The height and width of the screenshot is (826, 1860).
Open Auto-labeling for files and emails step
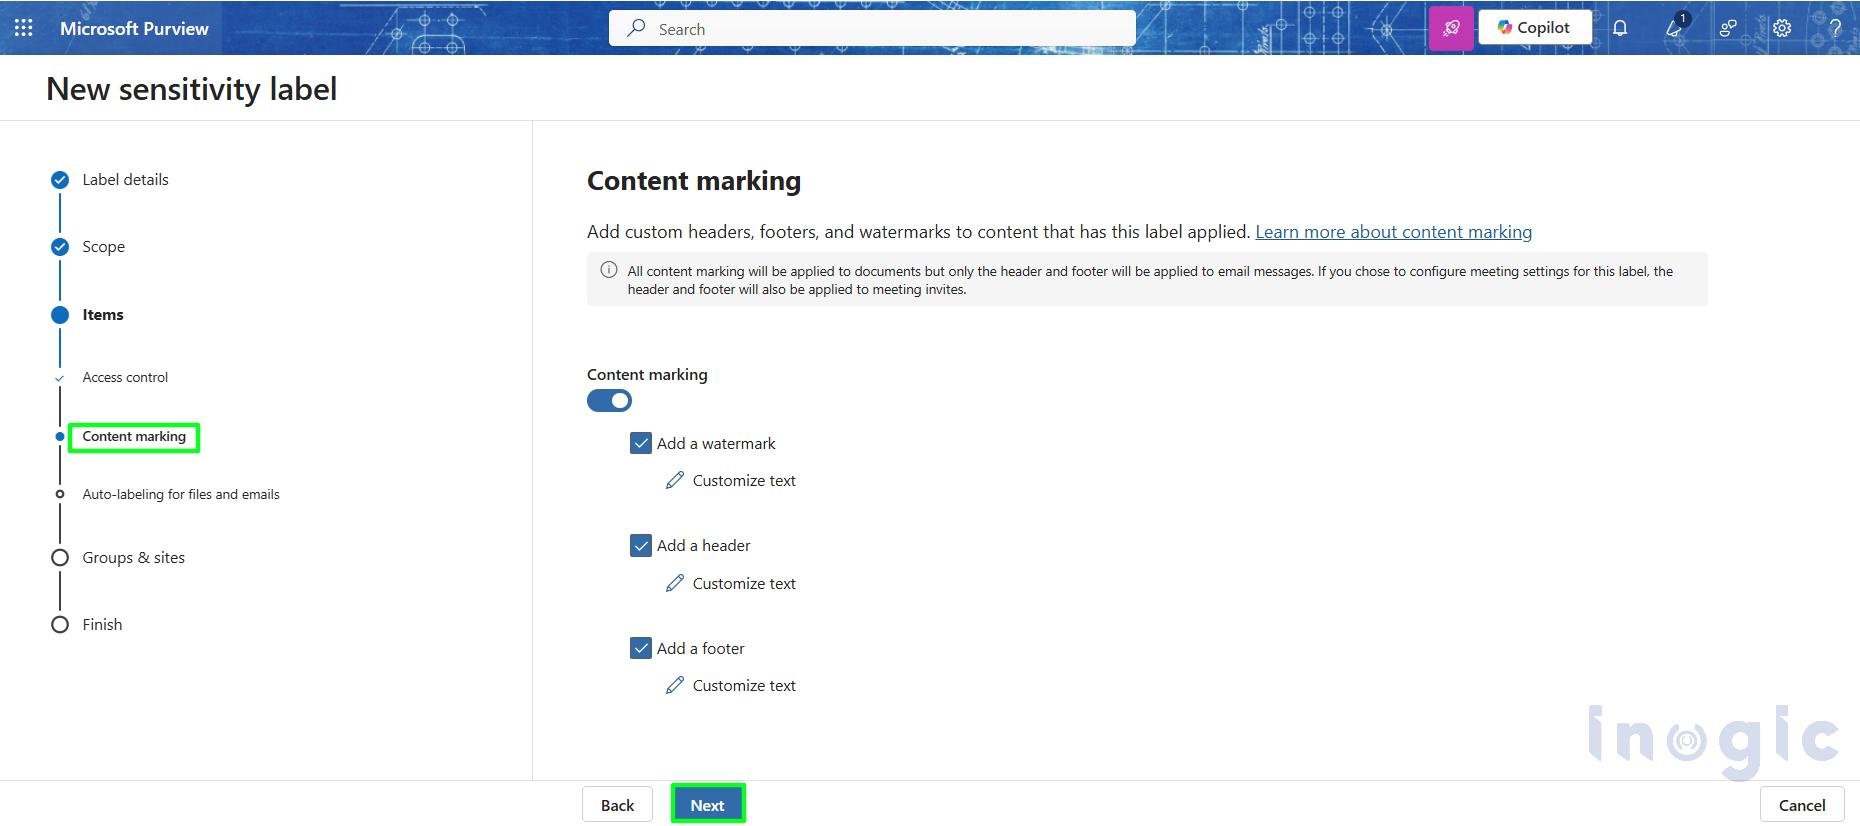pos(181,494)
